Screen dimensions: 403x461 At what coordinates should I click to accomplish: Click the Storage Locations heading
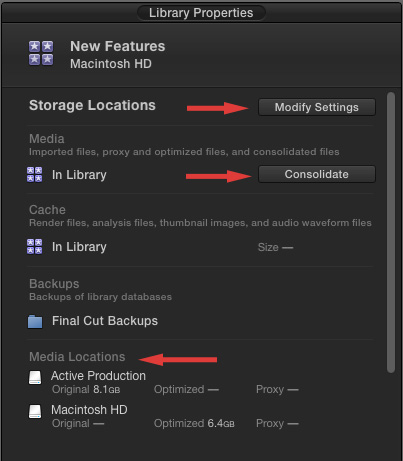pyautogui.click(x=92, y=105)
